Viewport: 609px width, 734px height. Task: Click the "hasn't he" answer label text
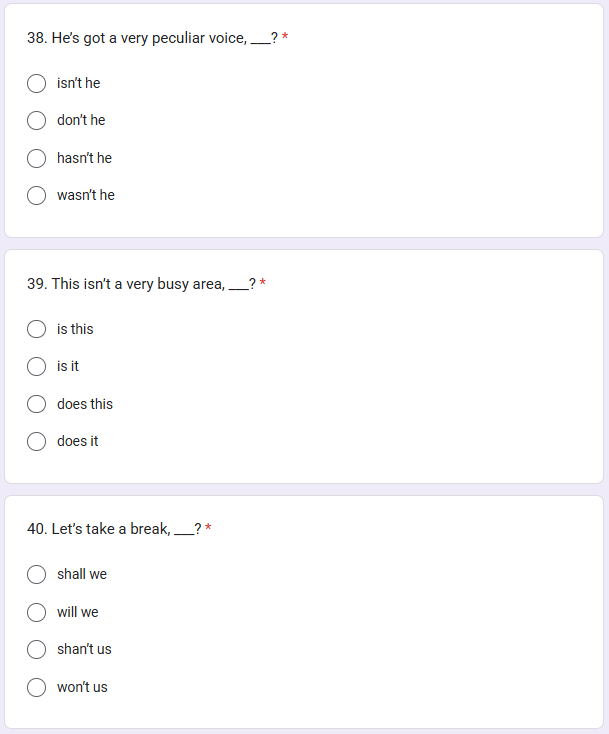pyautogui.click(x=84, y=158)
